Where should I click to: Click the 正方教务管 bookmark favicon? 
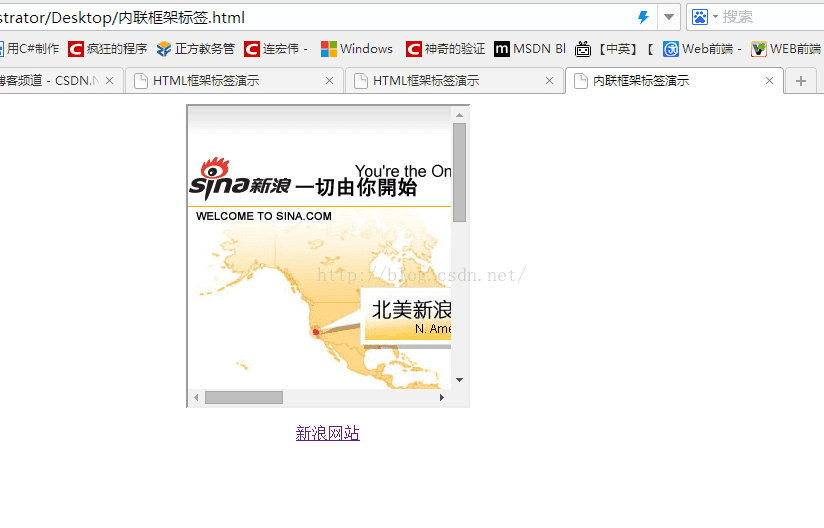click(164, 49)
